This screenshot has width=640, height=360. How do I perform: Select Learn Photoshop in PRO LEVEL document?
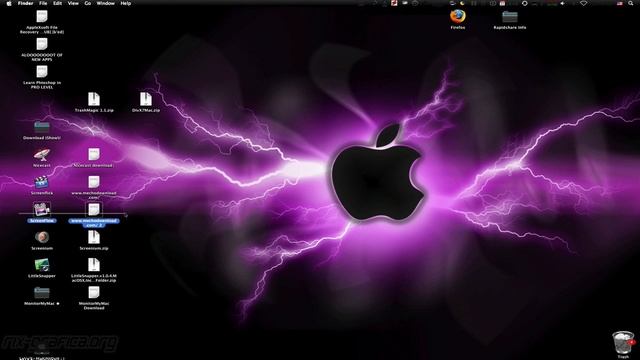[x=42, y=72]
